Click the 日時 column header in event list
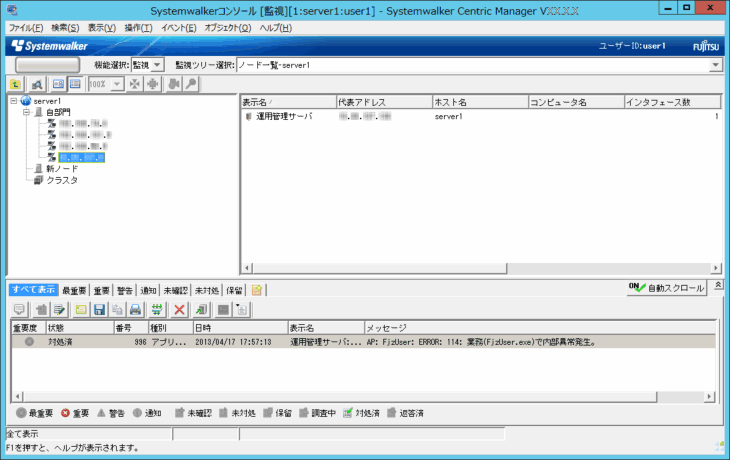The height and width of the screenshot is (460, 730). 241,328
